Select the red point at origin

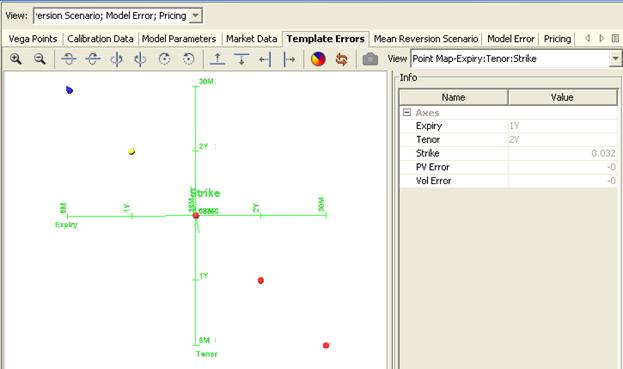195,215
